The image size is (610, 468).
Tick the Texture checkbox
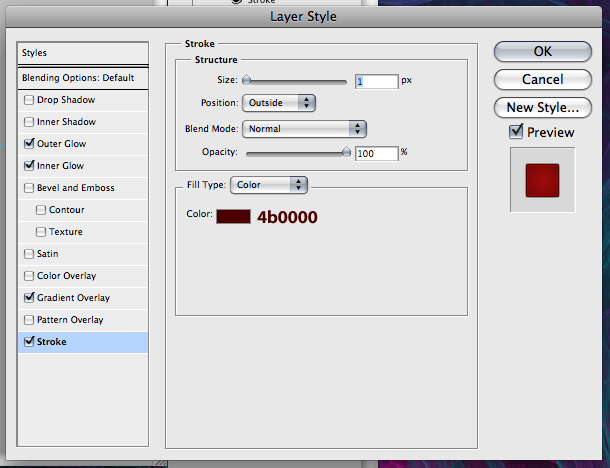point(41,232)
